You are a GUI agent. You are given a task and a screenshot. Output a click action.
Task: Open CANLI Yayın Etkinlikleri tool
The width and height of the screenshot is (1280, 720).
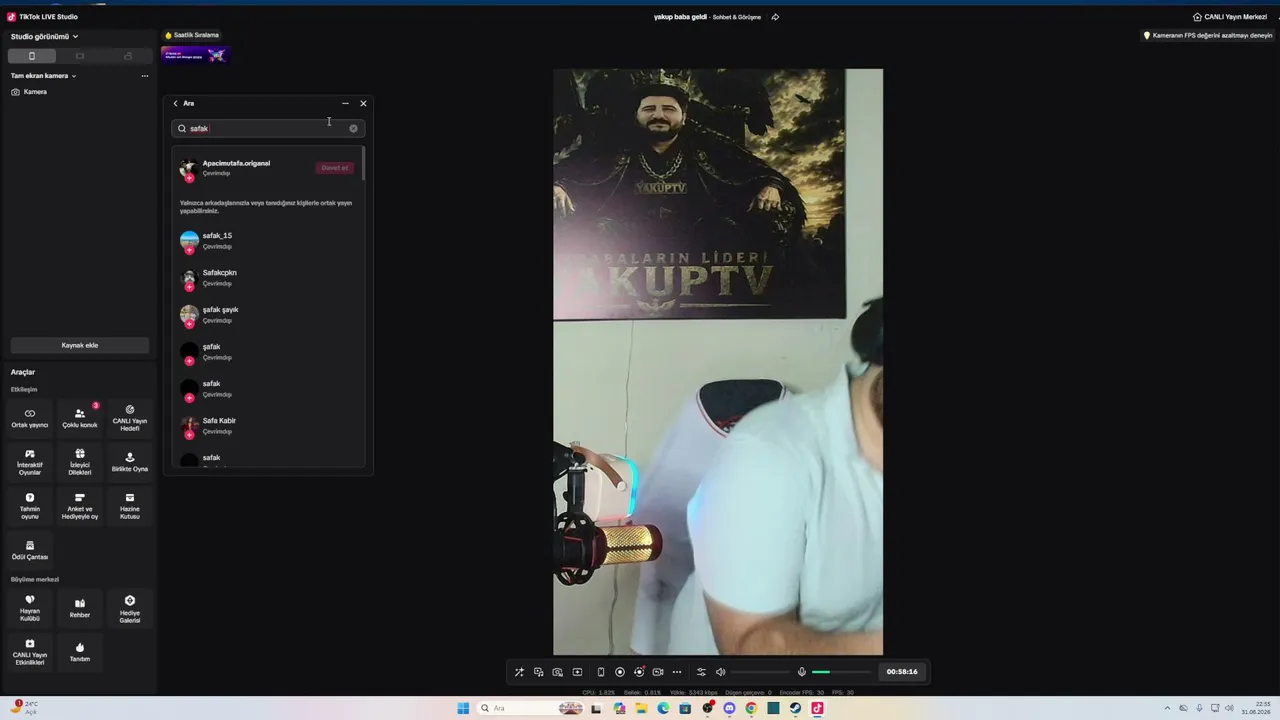30,652
